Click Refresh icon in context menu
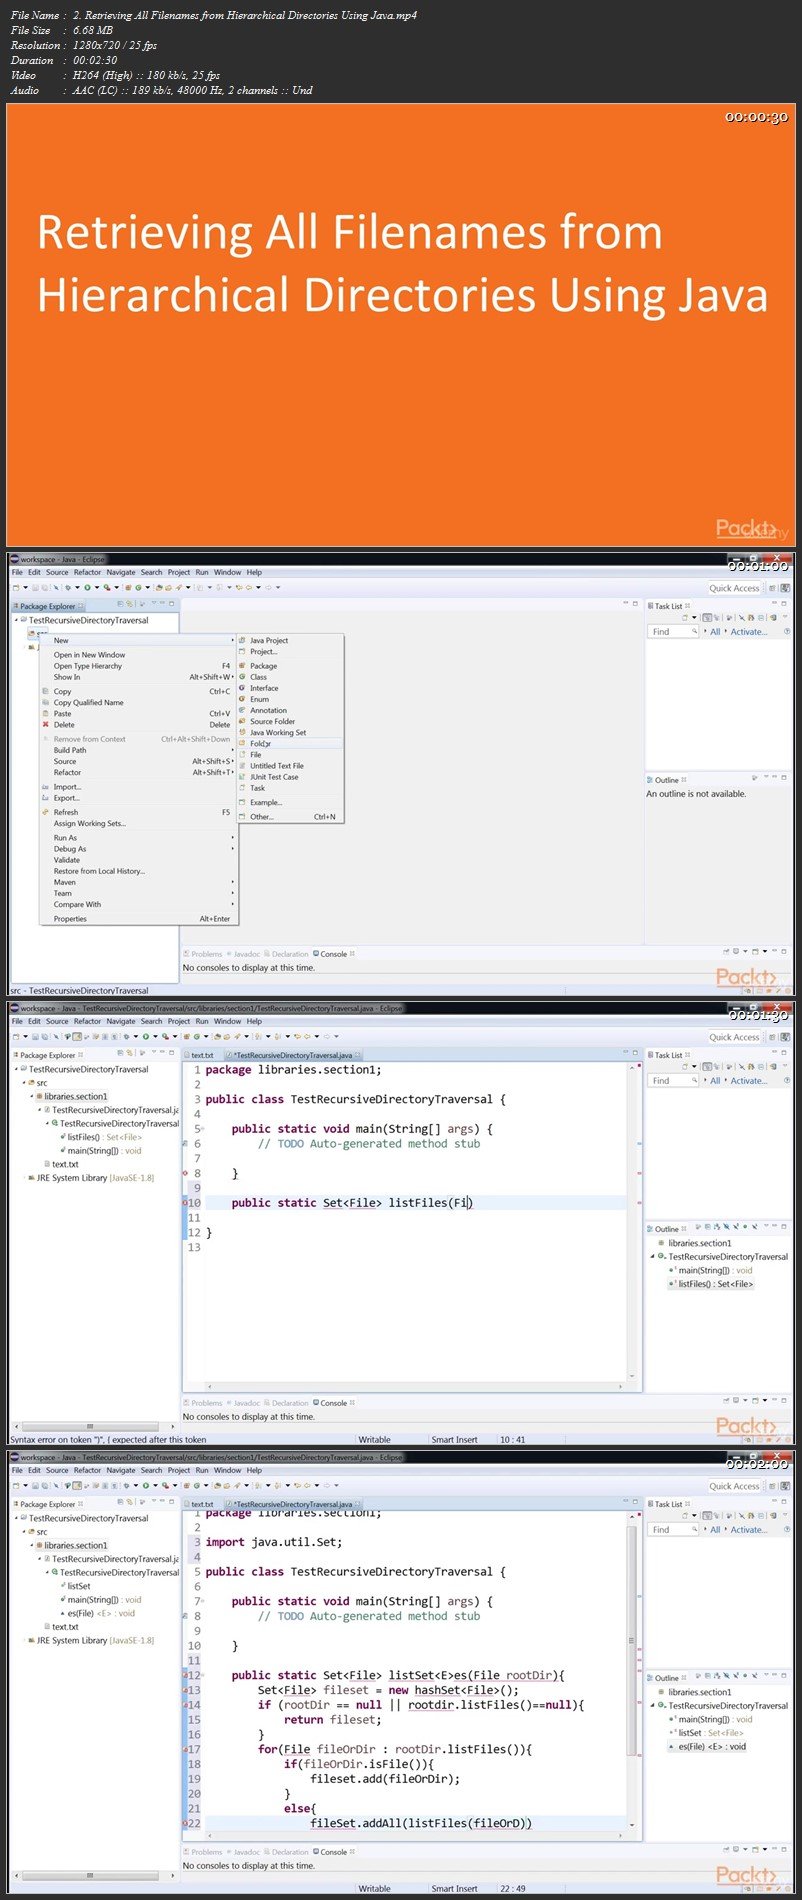Image resolution: width=802 pixels, height=1900 pixels. pyautogui.click(x=45, y=812)
